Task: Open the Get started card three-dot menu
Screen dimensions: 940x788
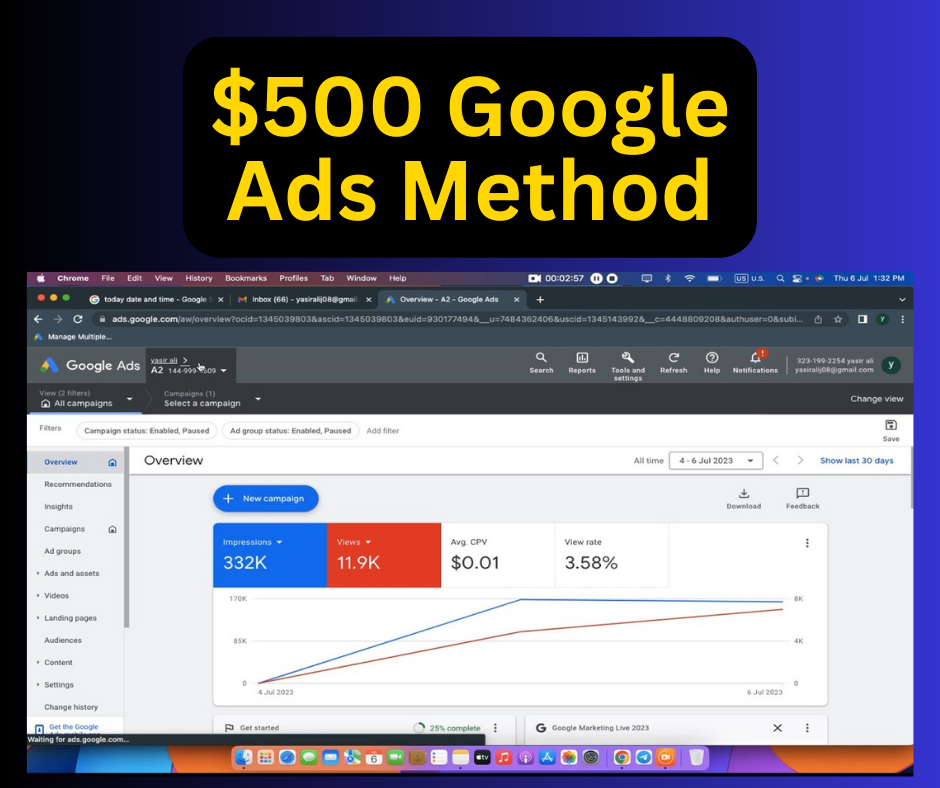Action: [495, 727]
